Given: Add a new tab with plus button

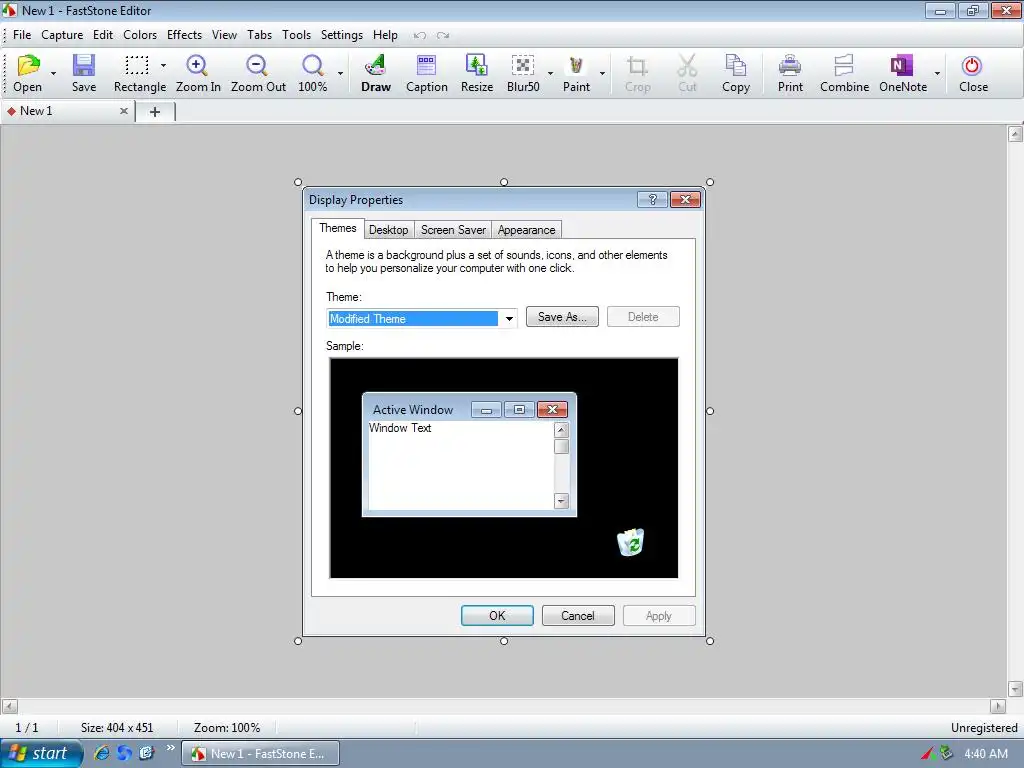Looking at the screenshot, I should [155, 112].
